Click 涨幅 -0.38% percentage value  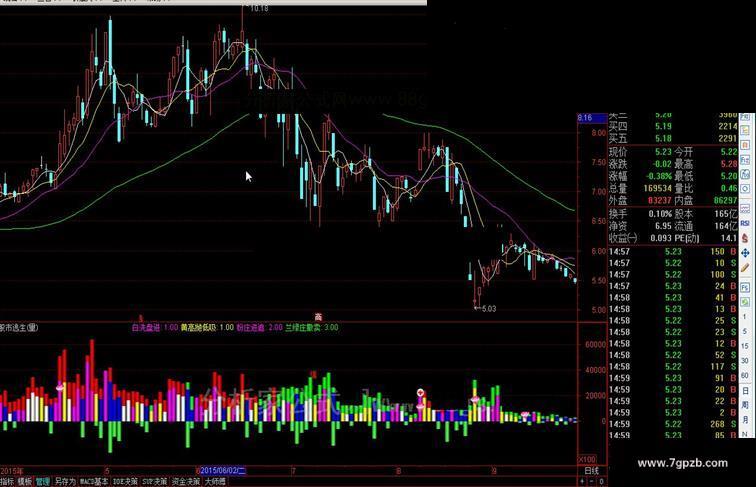click(659, 176)
